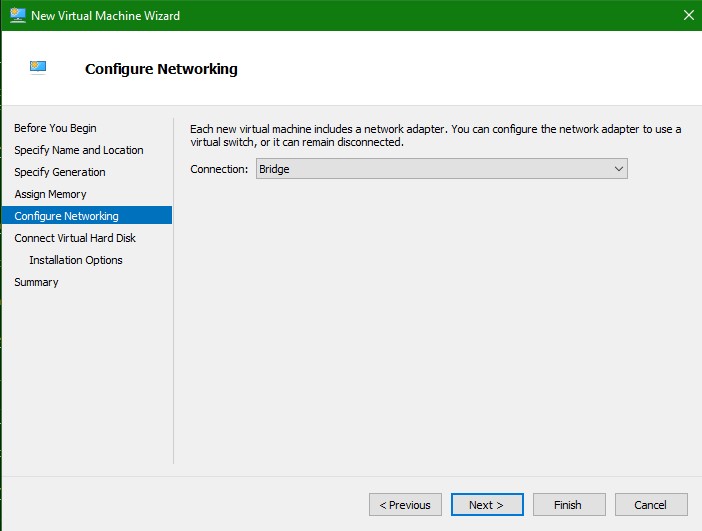Screen dimensions: 702x531
Task: Open the Connection combo box showing Bridge
Action: click(430, 169)
